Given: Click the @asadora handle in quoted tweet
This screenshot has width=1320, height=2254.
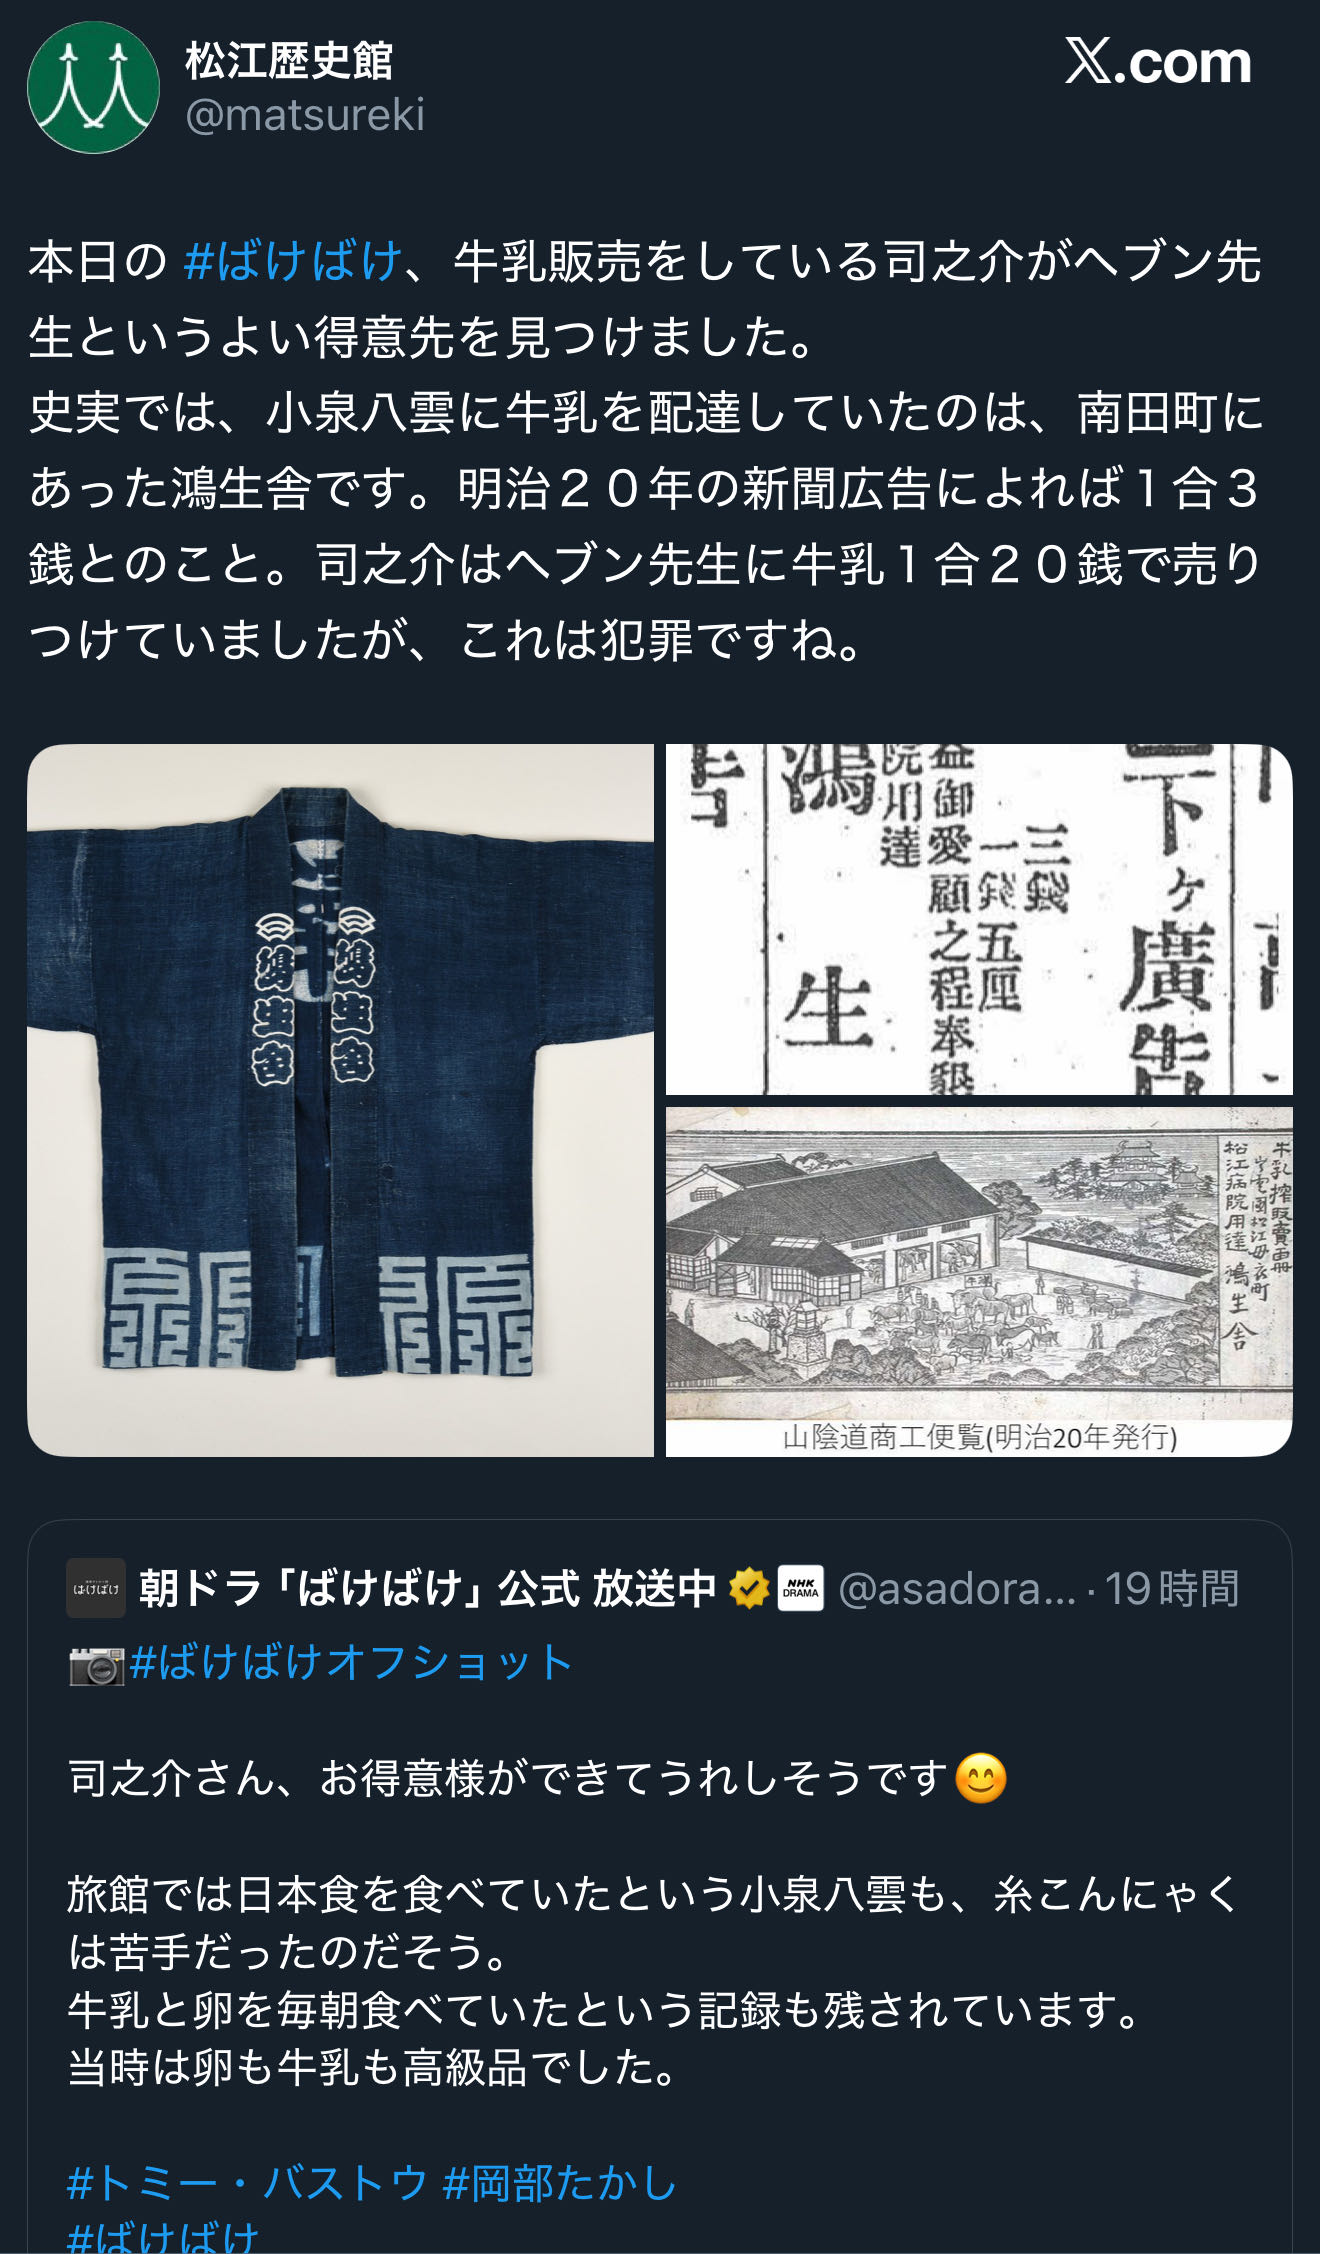Looking at the screenshot, I should [957, 1588].
